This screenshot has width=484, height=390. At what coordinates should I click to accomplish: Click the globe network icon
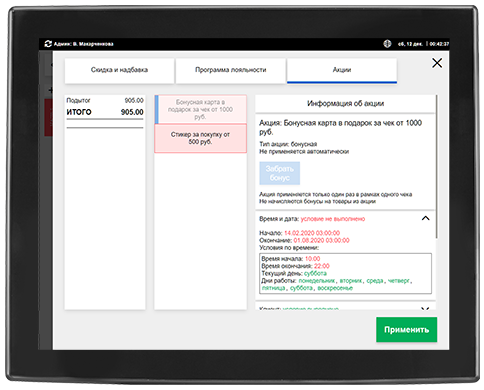coord(387,44)
